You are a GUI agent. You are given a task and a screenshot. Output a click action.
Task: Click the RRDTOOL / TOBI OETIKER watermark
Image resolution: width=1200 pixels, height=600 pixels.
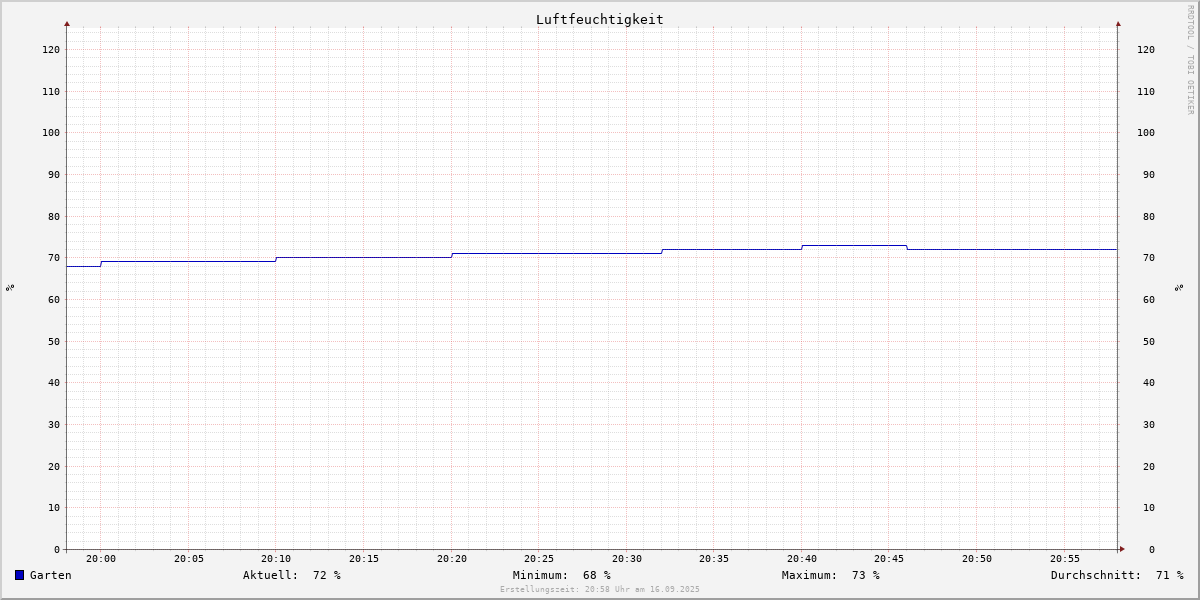tap(1190, 59)
